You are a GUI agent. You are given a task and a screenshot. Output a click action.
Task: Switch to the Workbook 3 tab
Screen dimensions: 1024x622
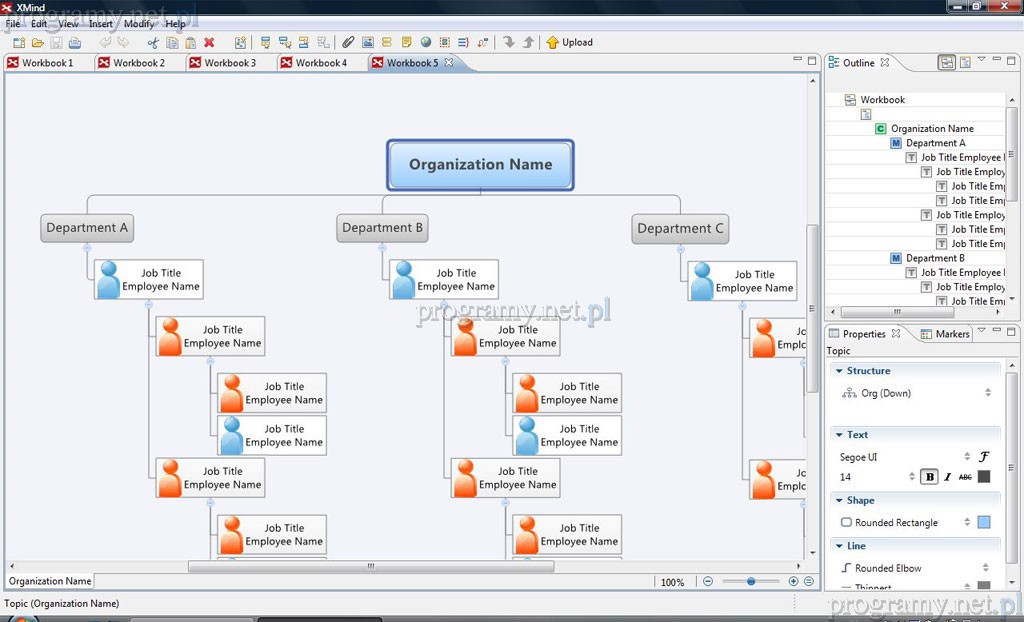229,63
